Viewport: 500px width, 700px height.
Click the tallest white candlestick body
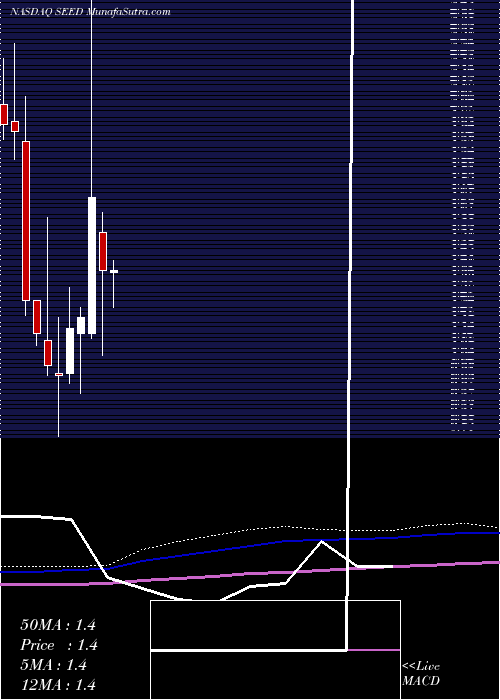[x=92, y=265]
